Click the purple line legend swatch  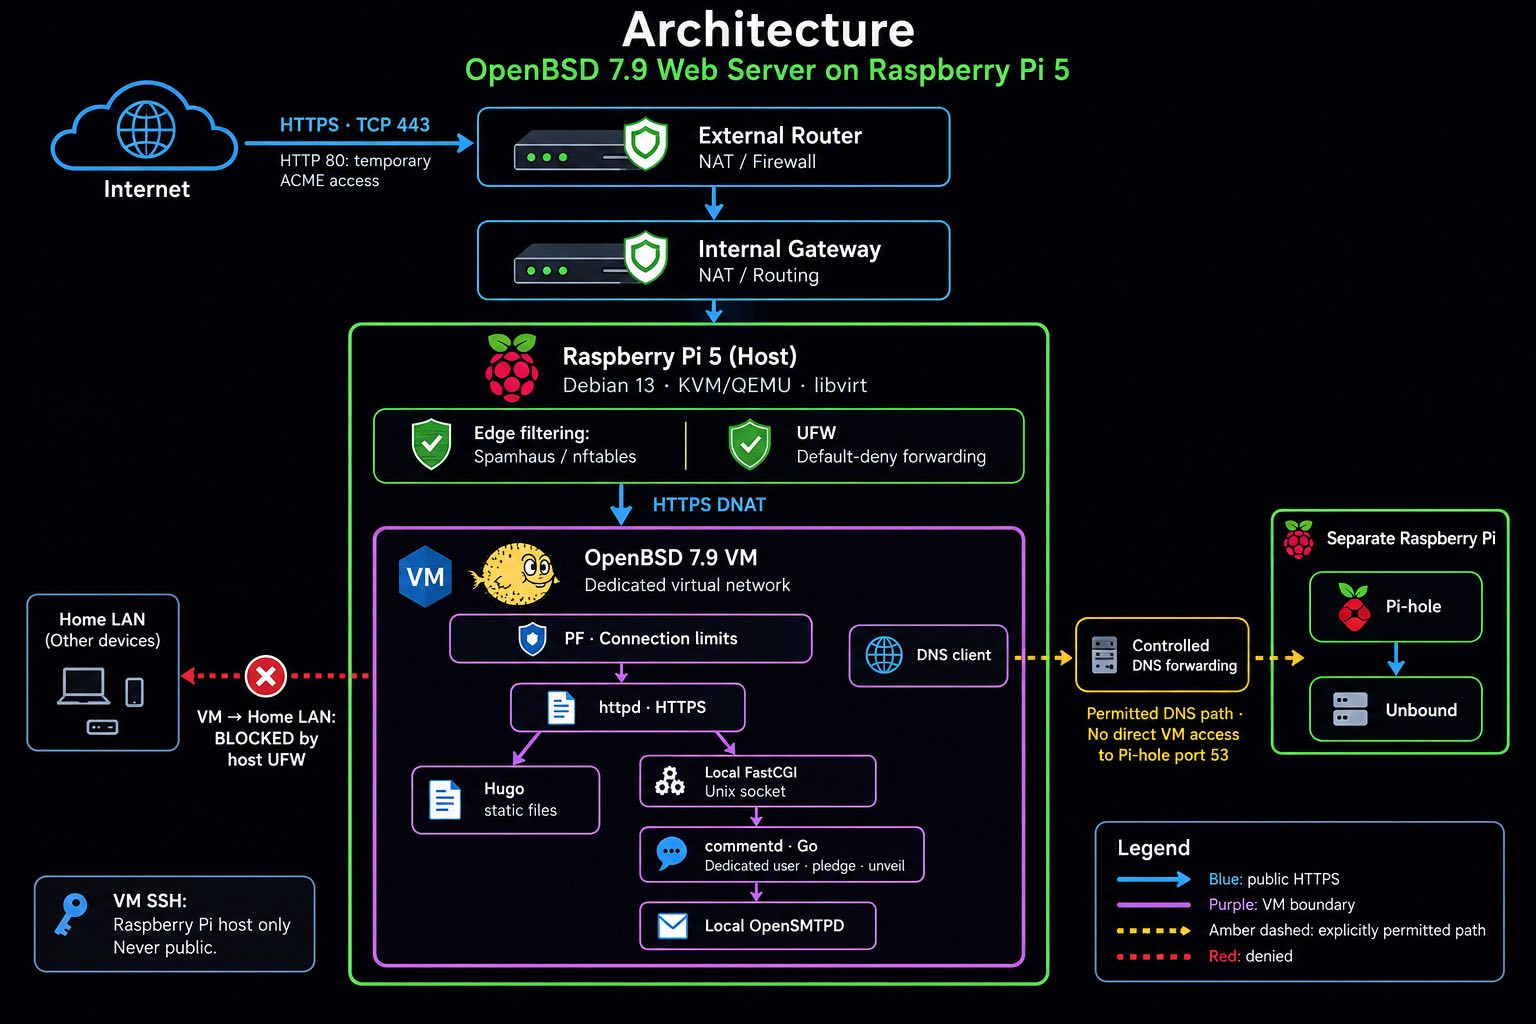tap(1154, 905)
